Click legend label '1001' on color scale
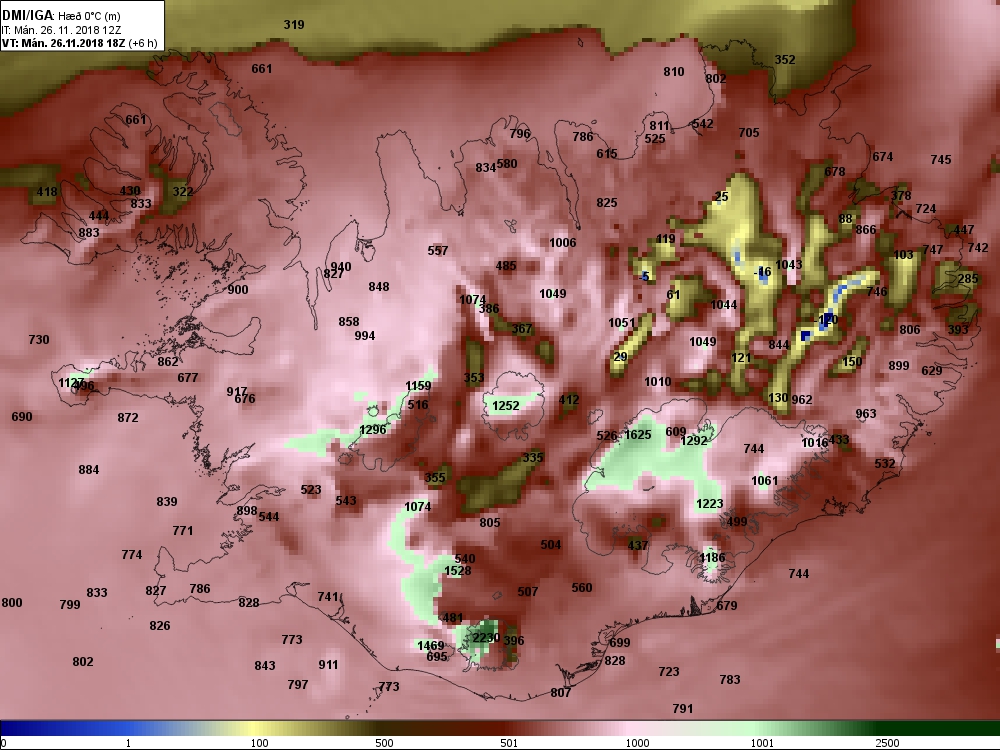The height and width of the screenshot is (750, 1000). [762, 743]
